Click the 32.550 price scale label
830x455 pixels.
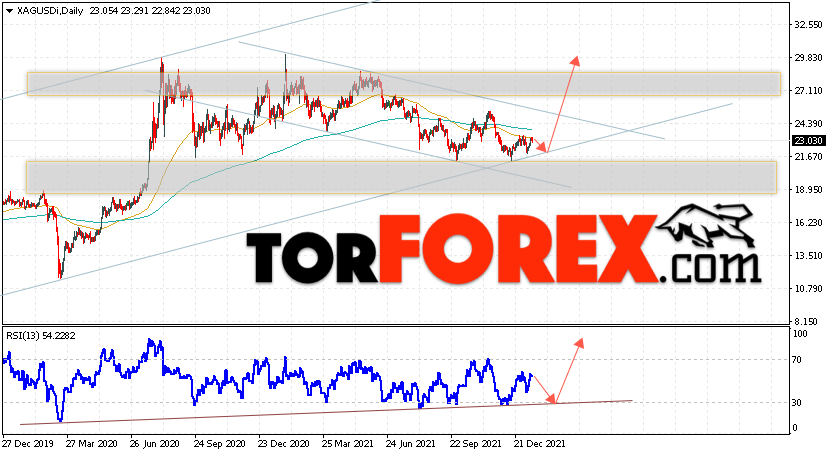pyautogui.click(x=808, y=25)
